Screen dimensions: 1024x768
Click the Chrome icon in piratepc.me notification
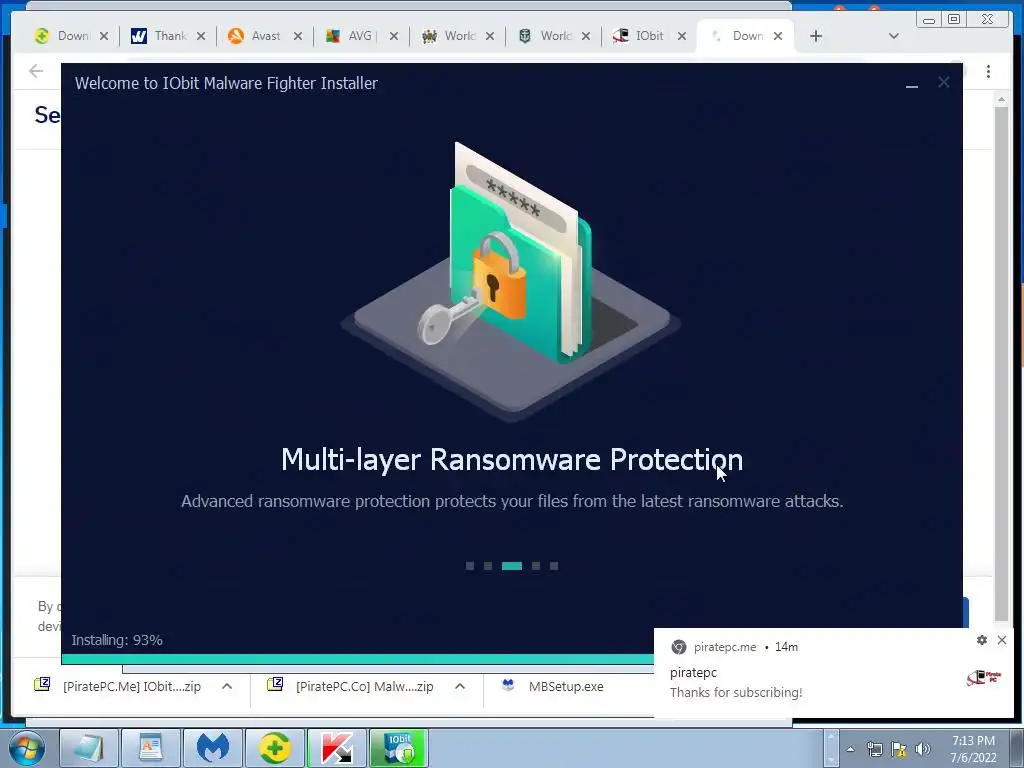[679, 647]
